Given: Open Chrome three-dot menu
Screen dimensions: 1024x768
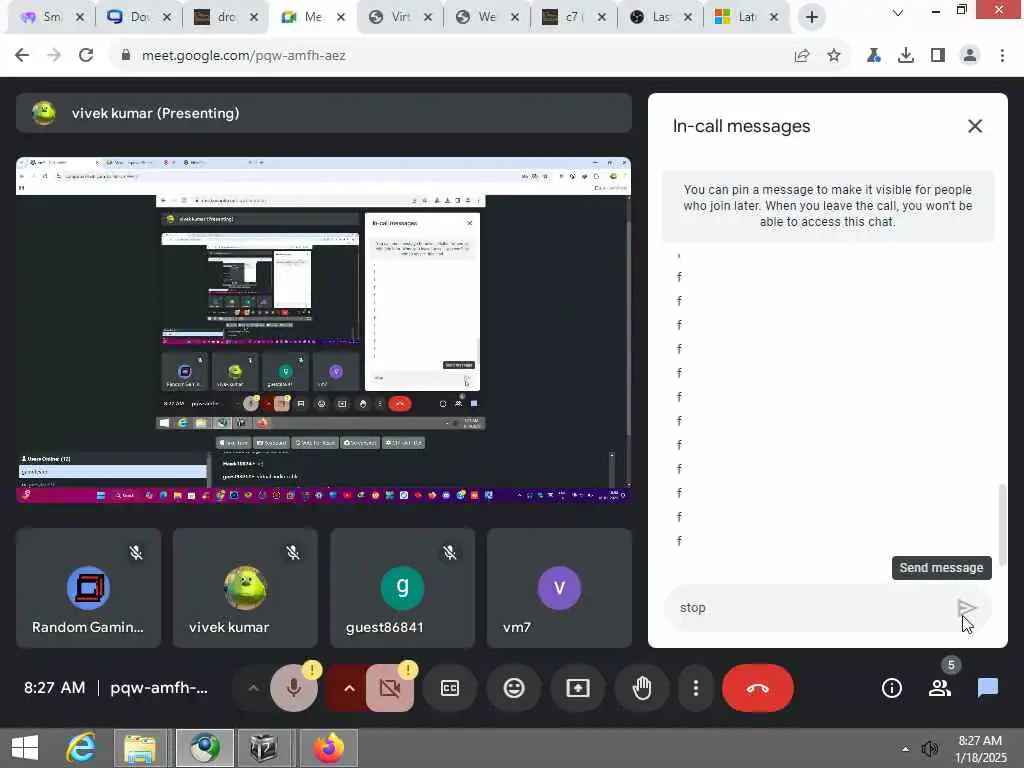Looking at the screenshot, I should coord(1002,56).
